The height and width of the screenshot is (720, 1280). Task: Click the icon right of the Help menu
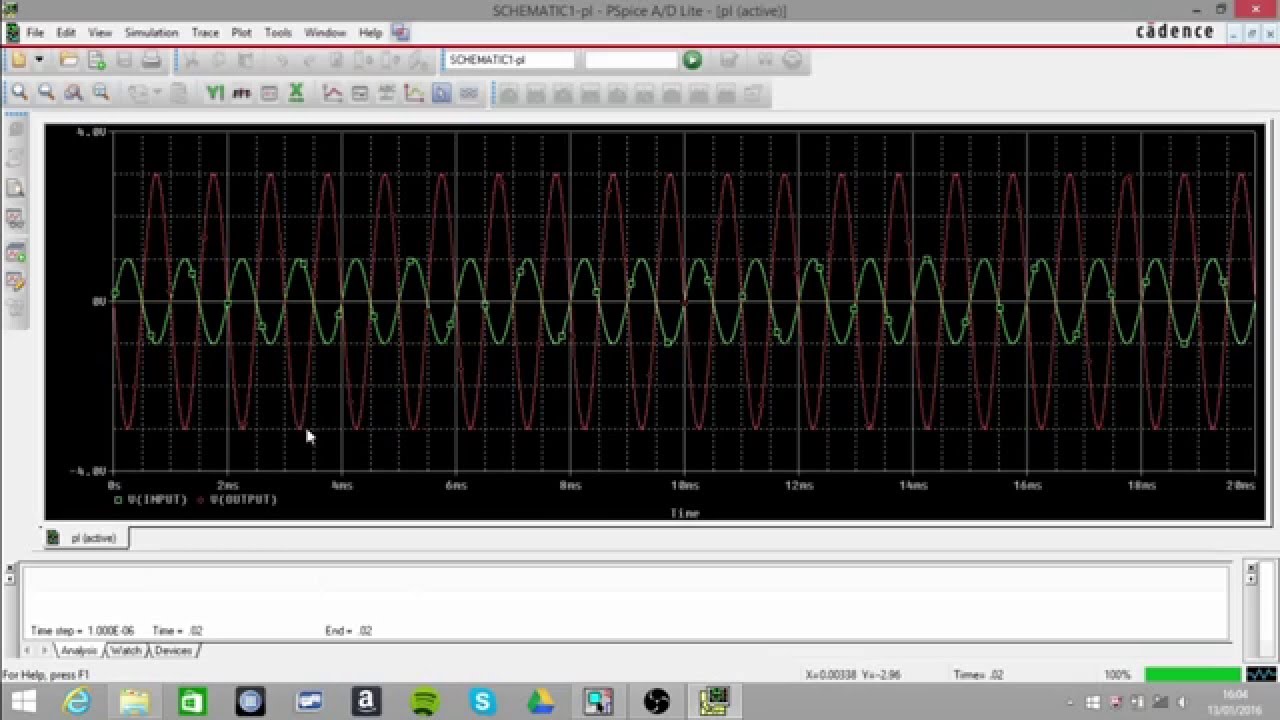coord(401,32)
